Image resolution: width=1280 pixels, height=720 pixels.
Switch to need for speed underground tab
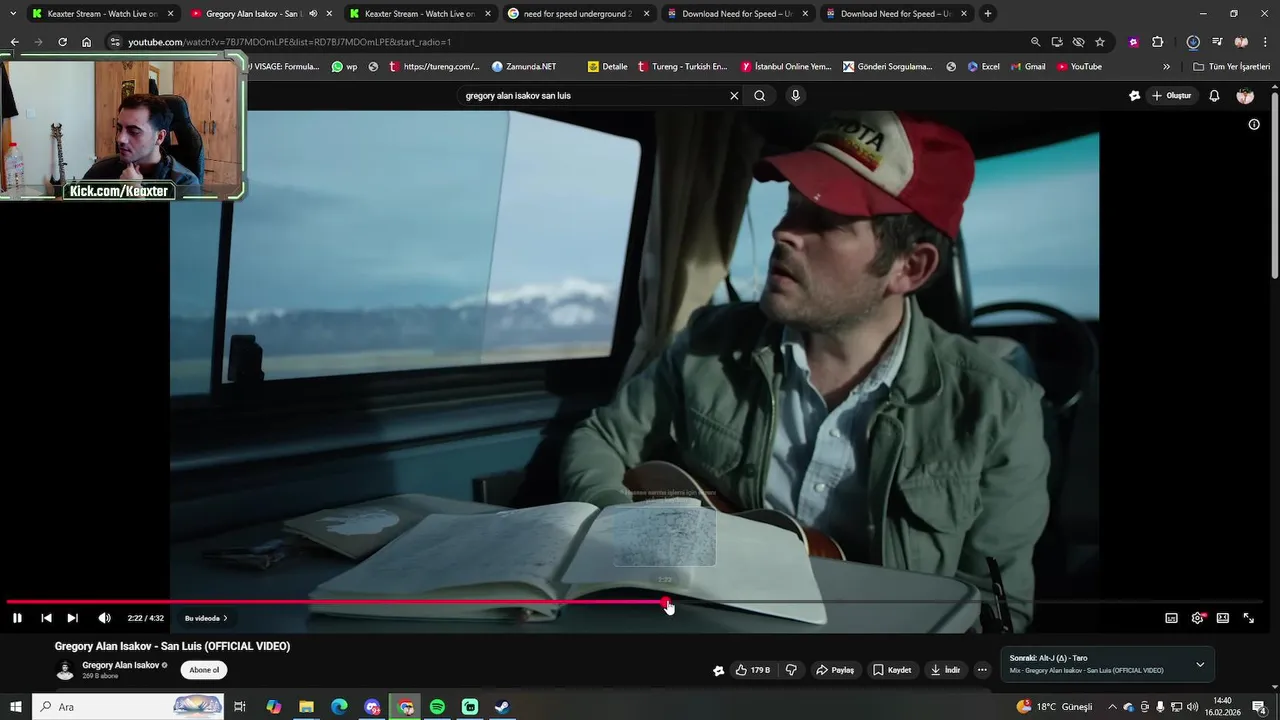[578, 14]
